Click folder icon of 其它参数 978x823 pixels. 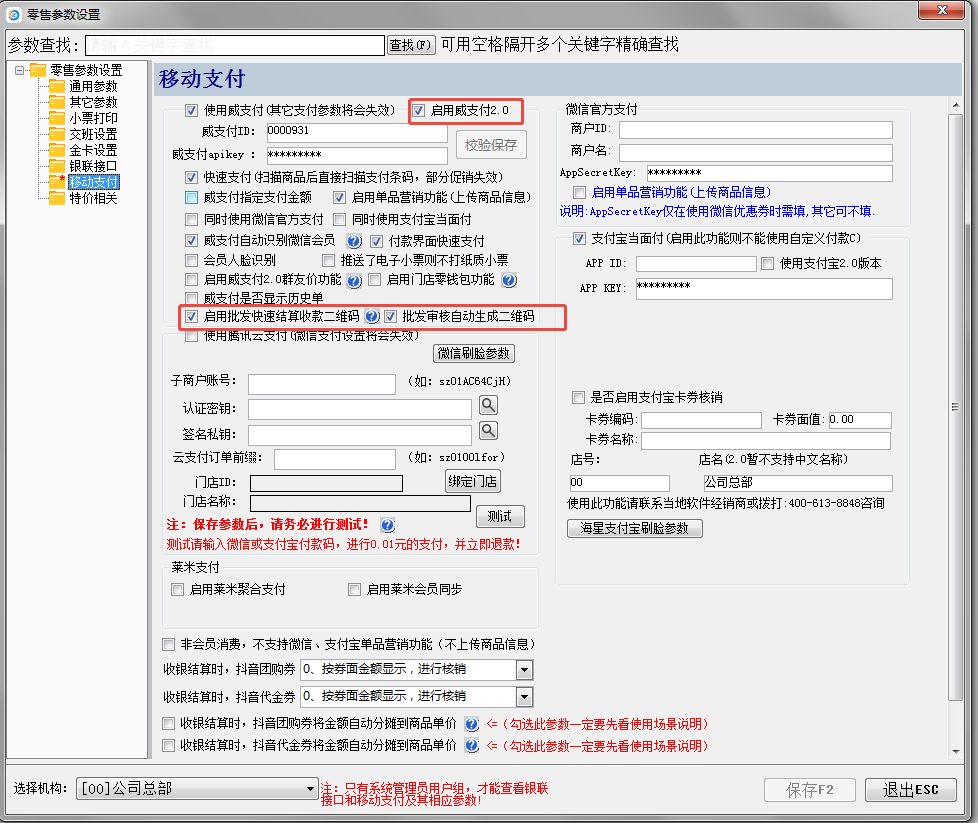click(57, 102)
